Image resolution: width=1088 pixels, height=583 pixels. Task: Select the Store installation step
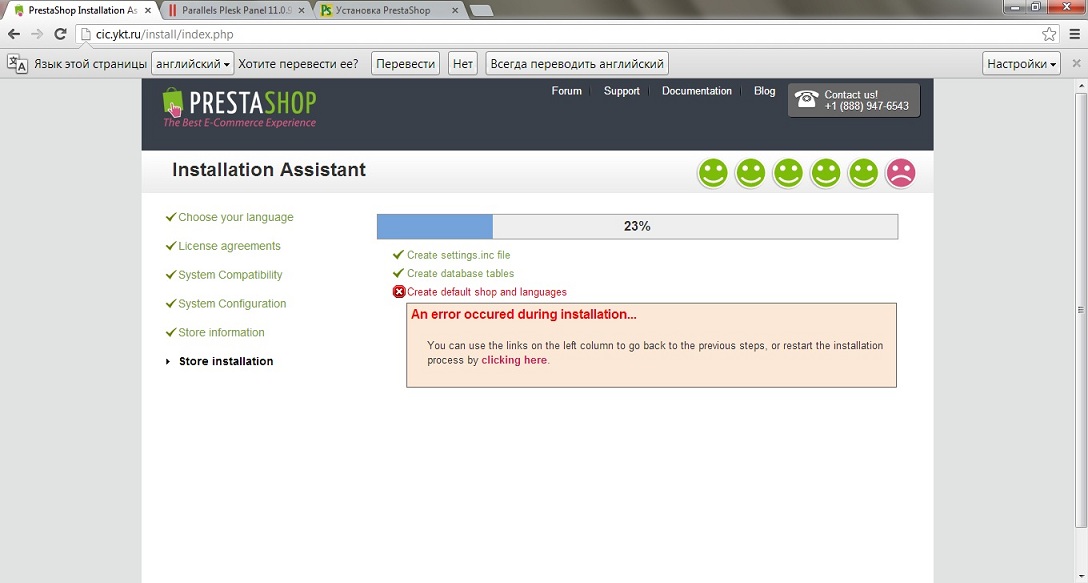tap(226, 361)
